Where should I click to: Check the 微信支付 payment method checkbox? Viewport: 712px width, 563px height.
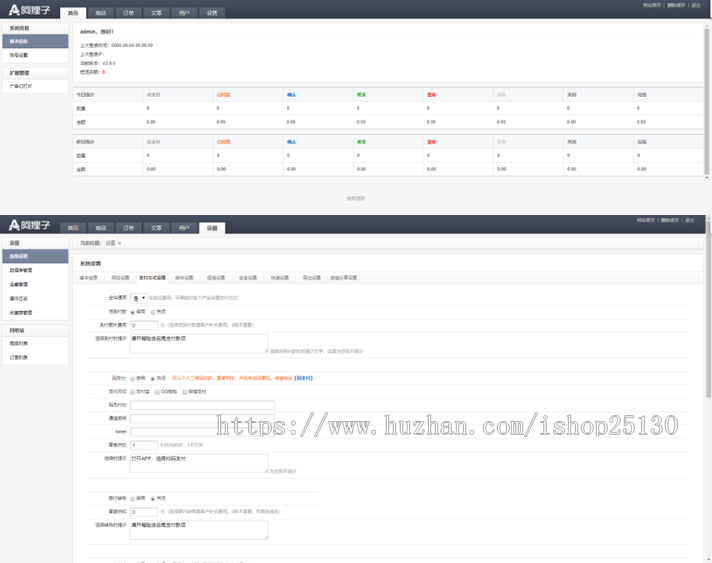point(184,392)
